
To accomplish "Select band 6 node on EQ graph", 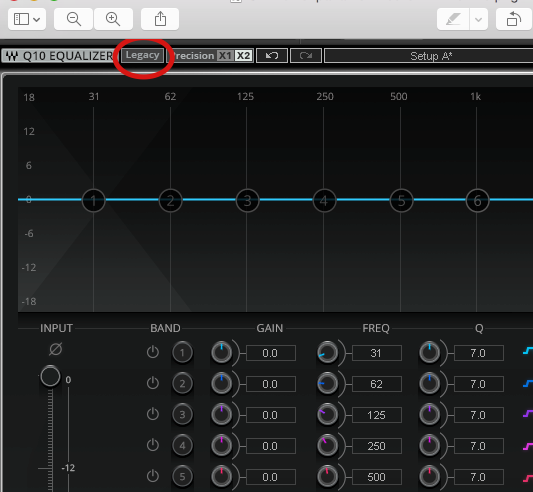I will tap(478, 201).
